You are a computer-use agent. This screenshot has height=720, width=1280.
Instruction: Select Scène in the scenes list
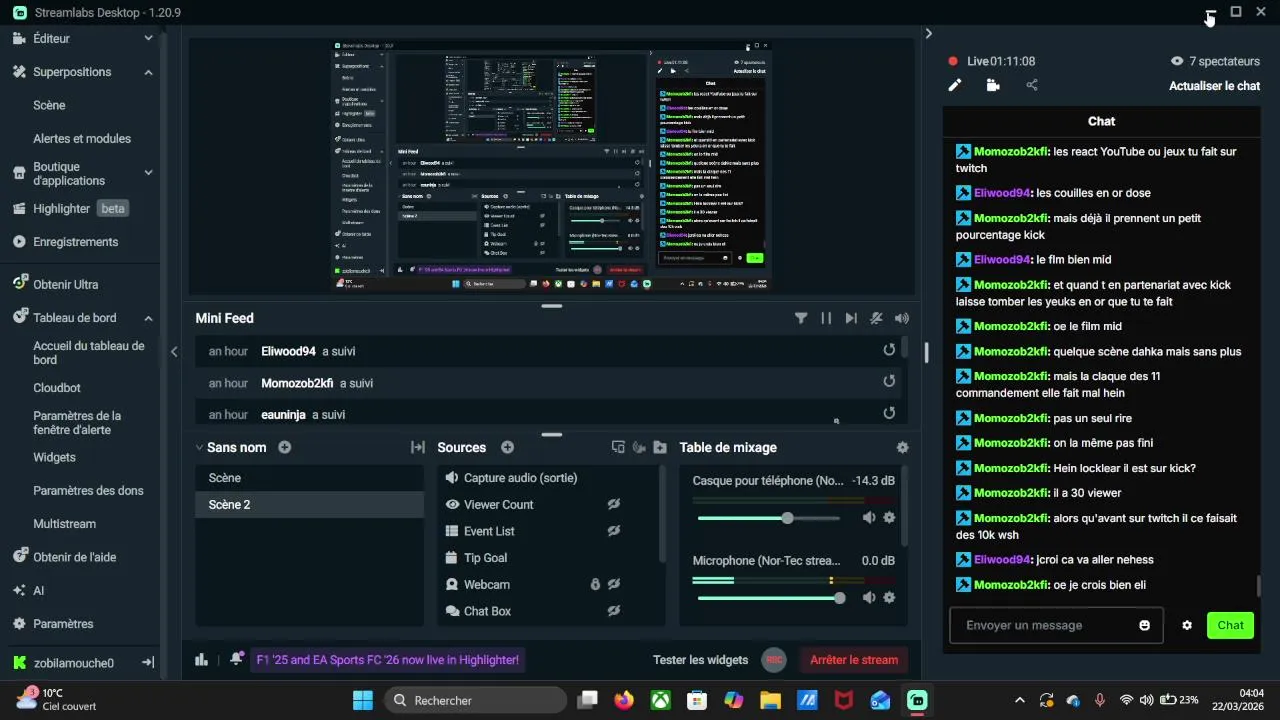[x=309, y=478]
